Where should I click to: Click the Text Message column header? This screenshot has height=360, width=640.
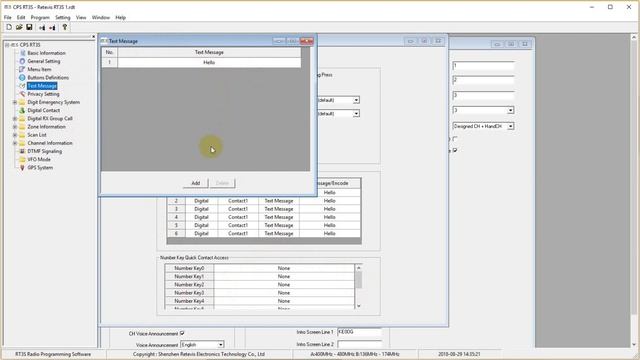(x=209, y=52)
